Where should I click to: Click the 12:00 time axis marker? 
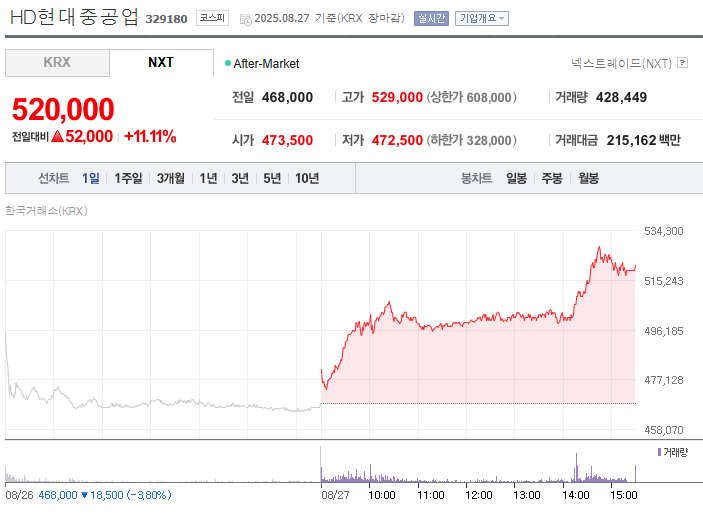click(478, 495)
